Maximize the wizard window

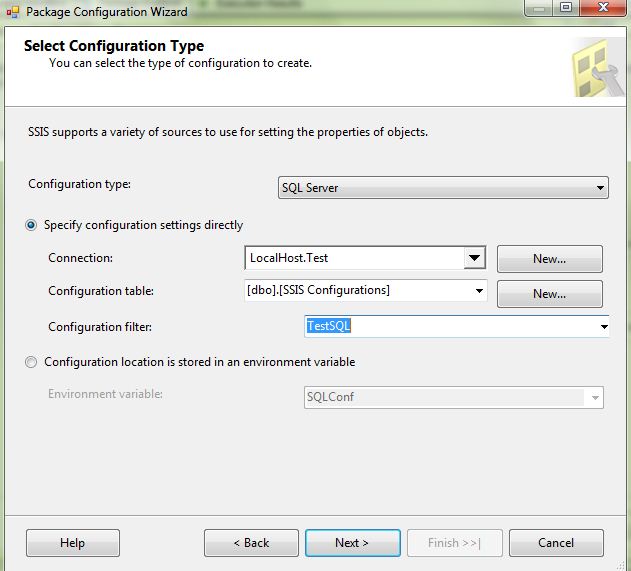coord(565,9)
